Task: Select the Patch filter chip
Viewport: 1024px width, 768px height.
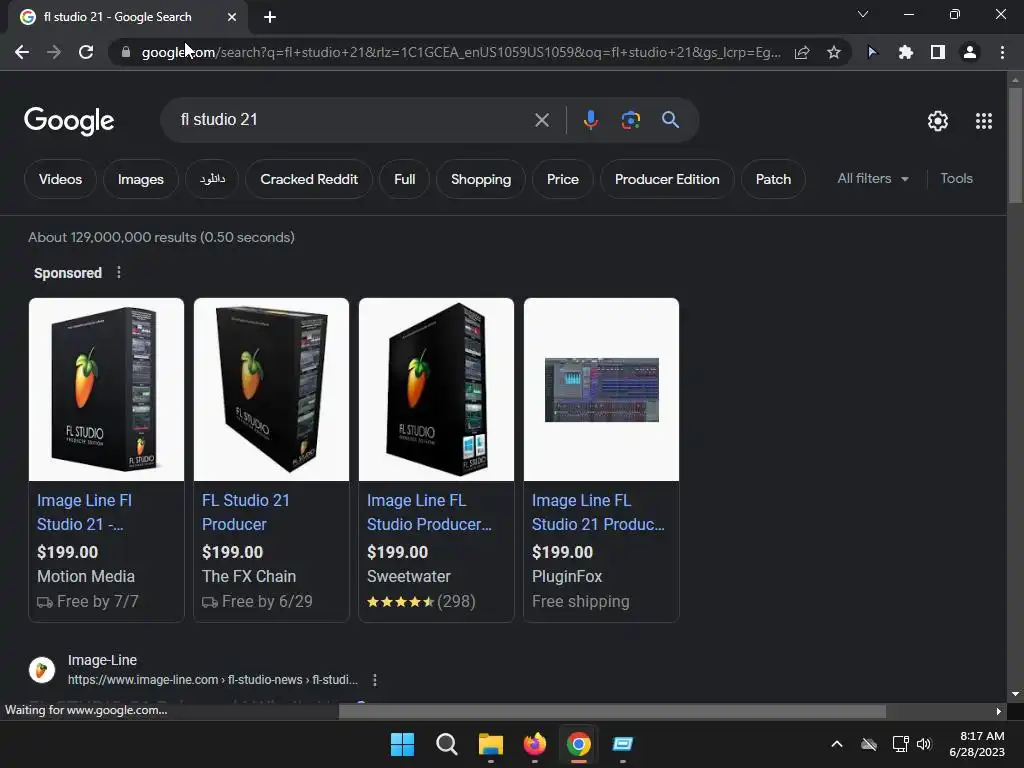Action: coord(773,179)
